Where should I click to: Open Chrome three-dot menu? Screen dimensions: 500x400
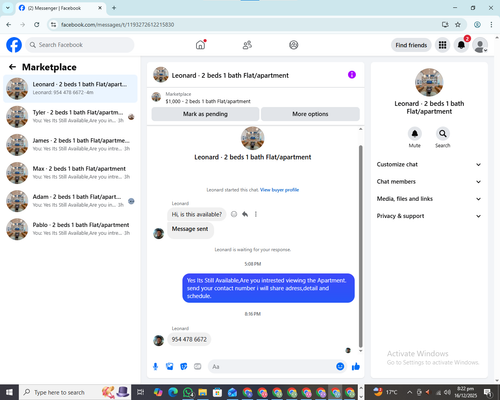(x=491, y=25)
